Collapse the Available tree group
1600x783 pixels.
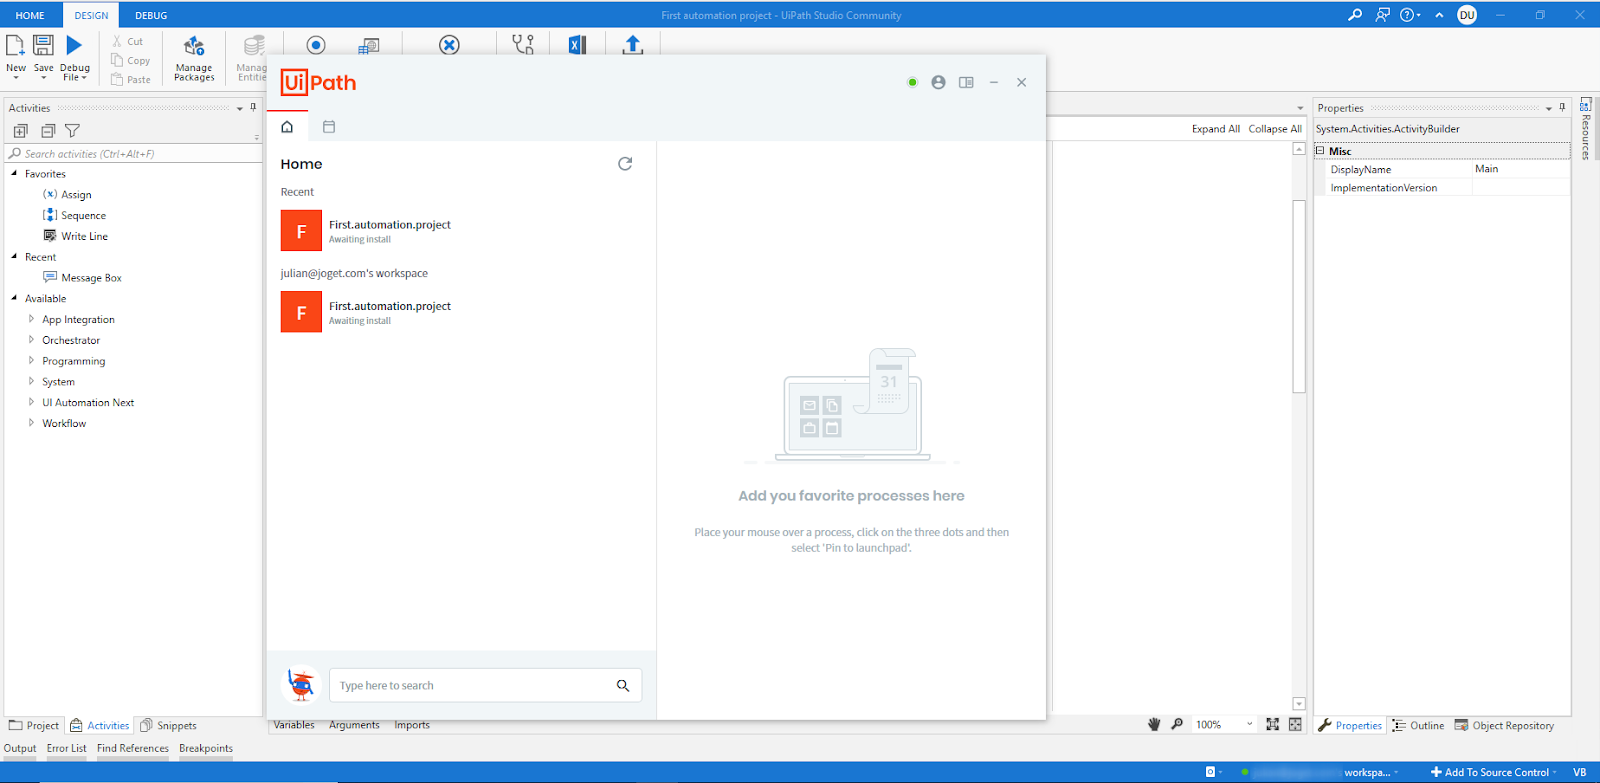click(x=14, y=298)
